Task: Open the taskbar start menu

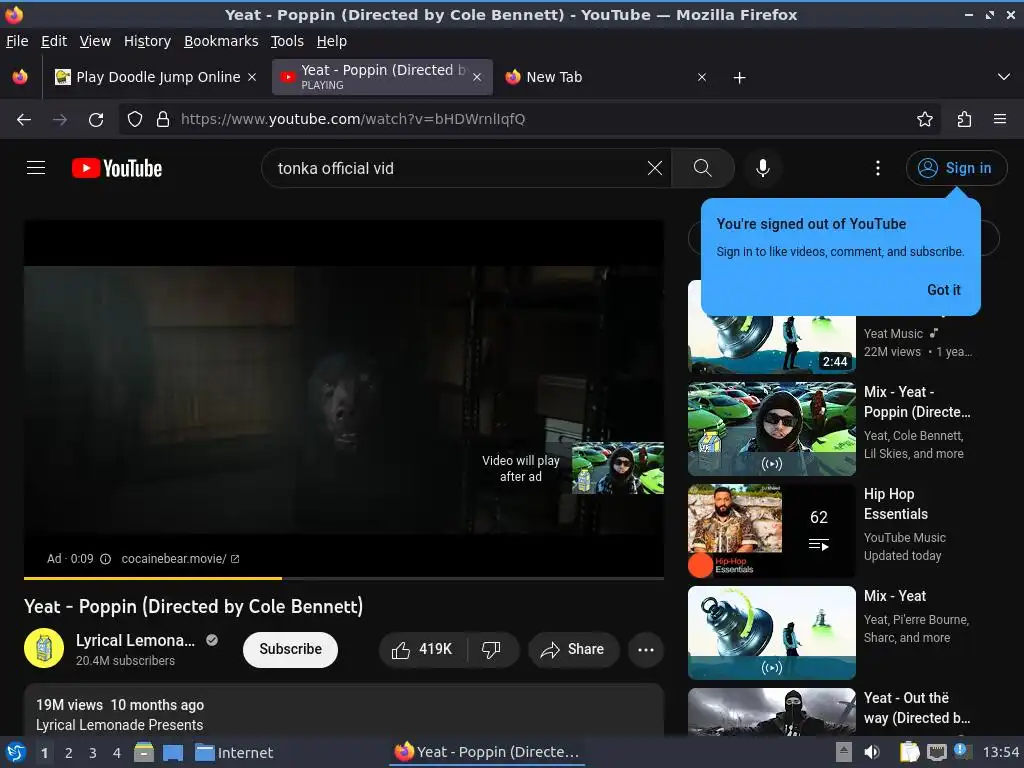Action: [16, 752]
